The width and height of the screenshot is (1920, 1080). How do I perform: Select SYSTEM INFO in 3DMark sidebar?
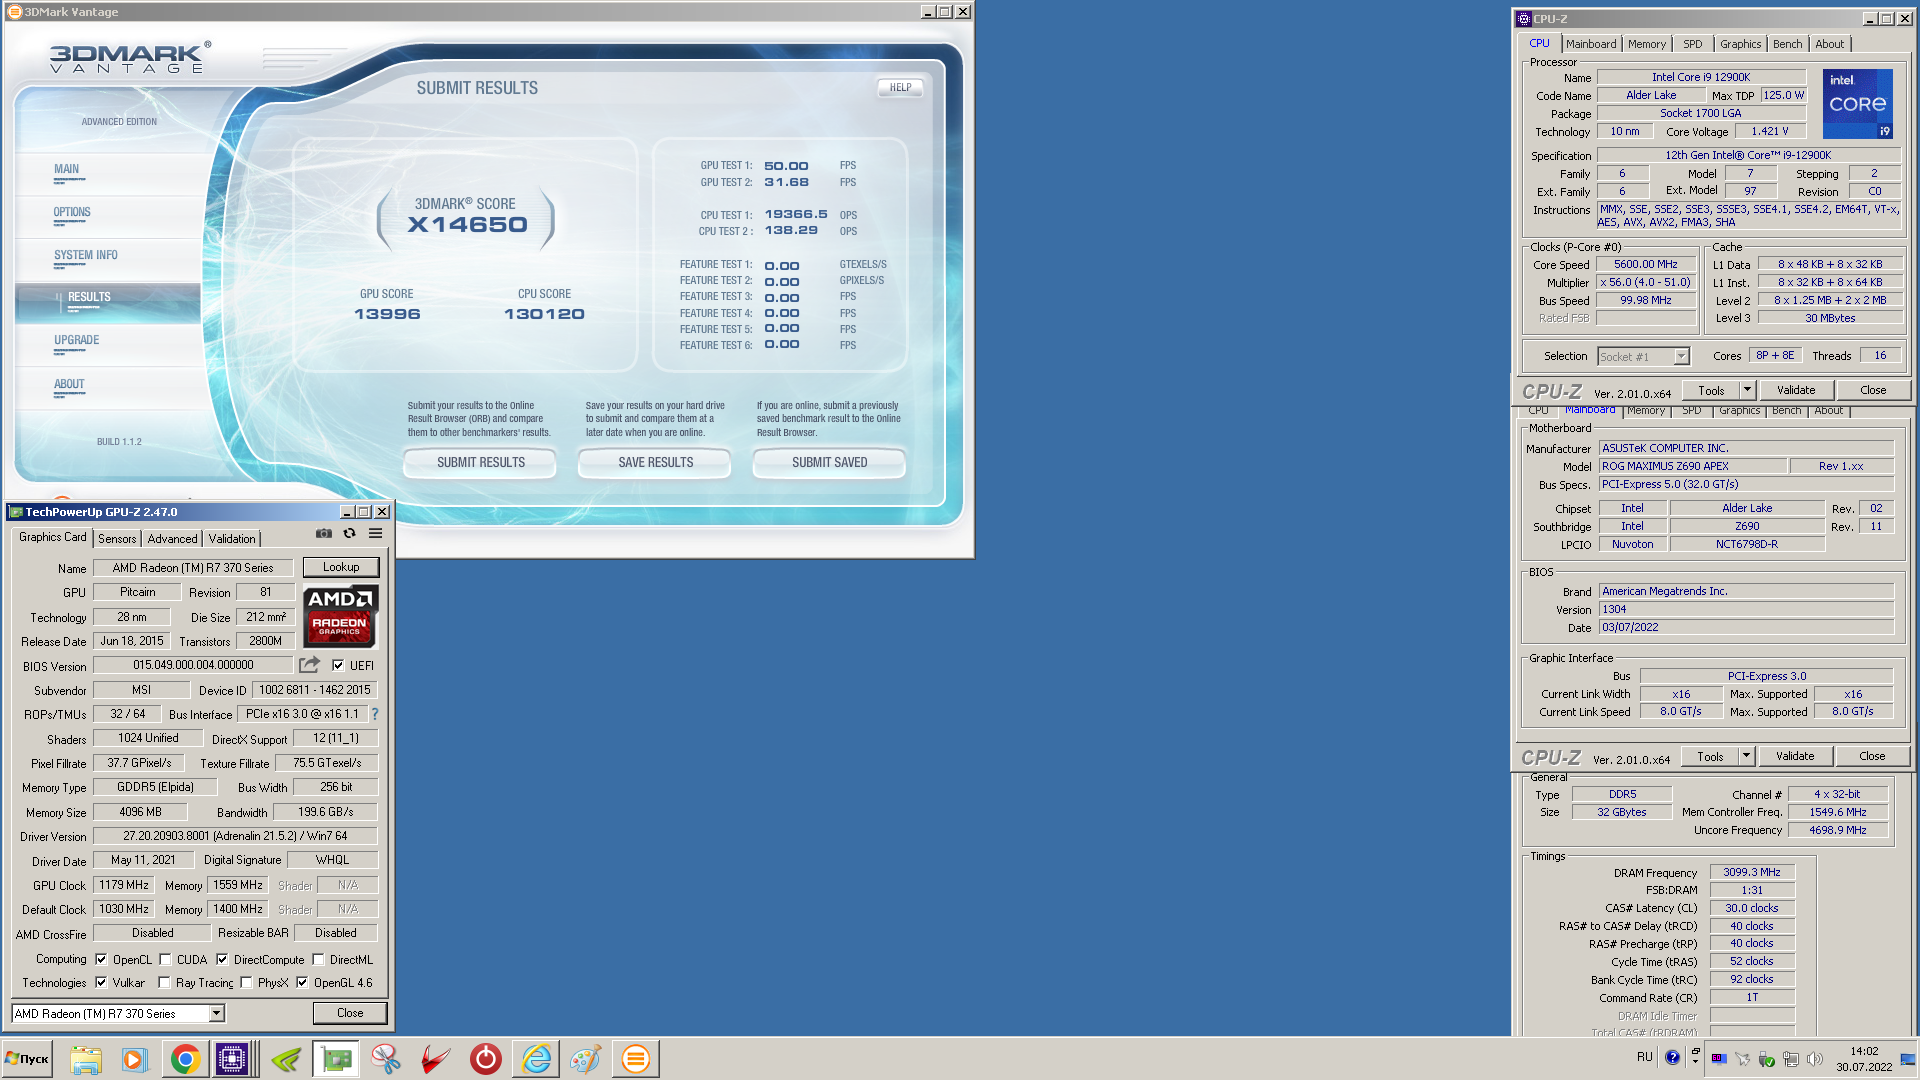pyautogui.click(x=86, y=255)
